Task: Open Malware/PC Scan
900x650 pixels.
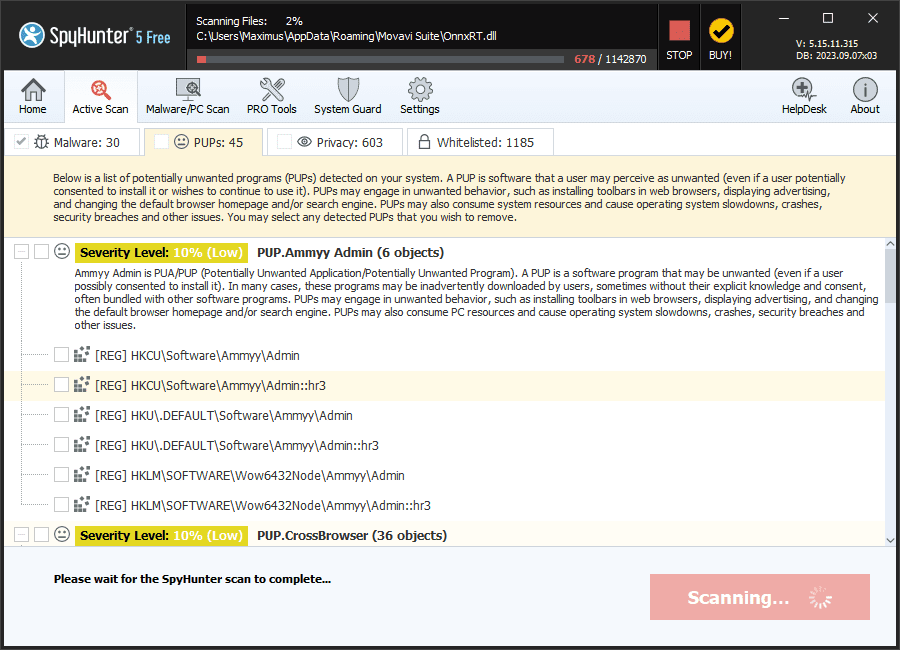Action: 188,96
